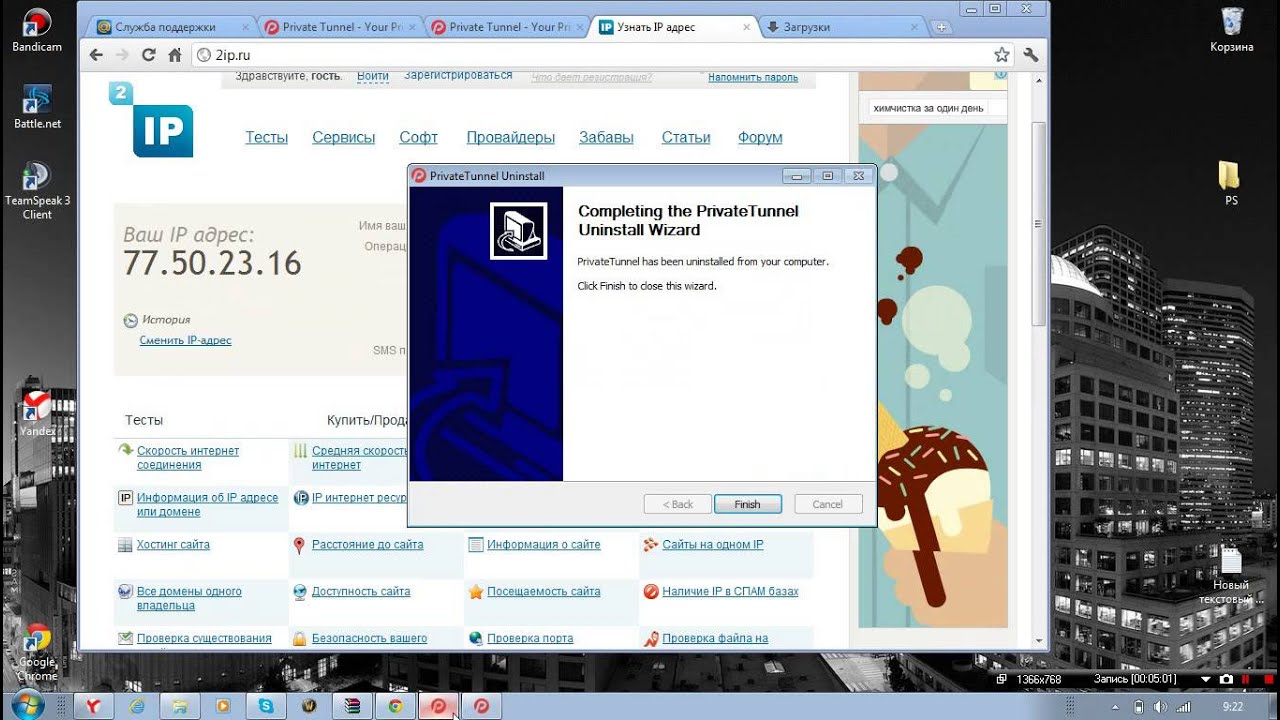1280x720 pixels.
Task: Reload the 2ip.ru page
Action: click(149, 55)
